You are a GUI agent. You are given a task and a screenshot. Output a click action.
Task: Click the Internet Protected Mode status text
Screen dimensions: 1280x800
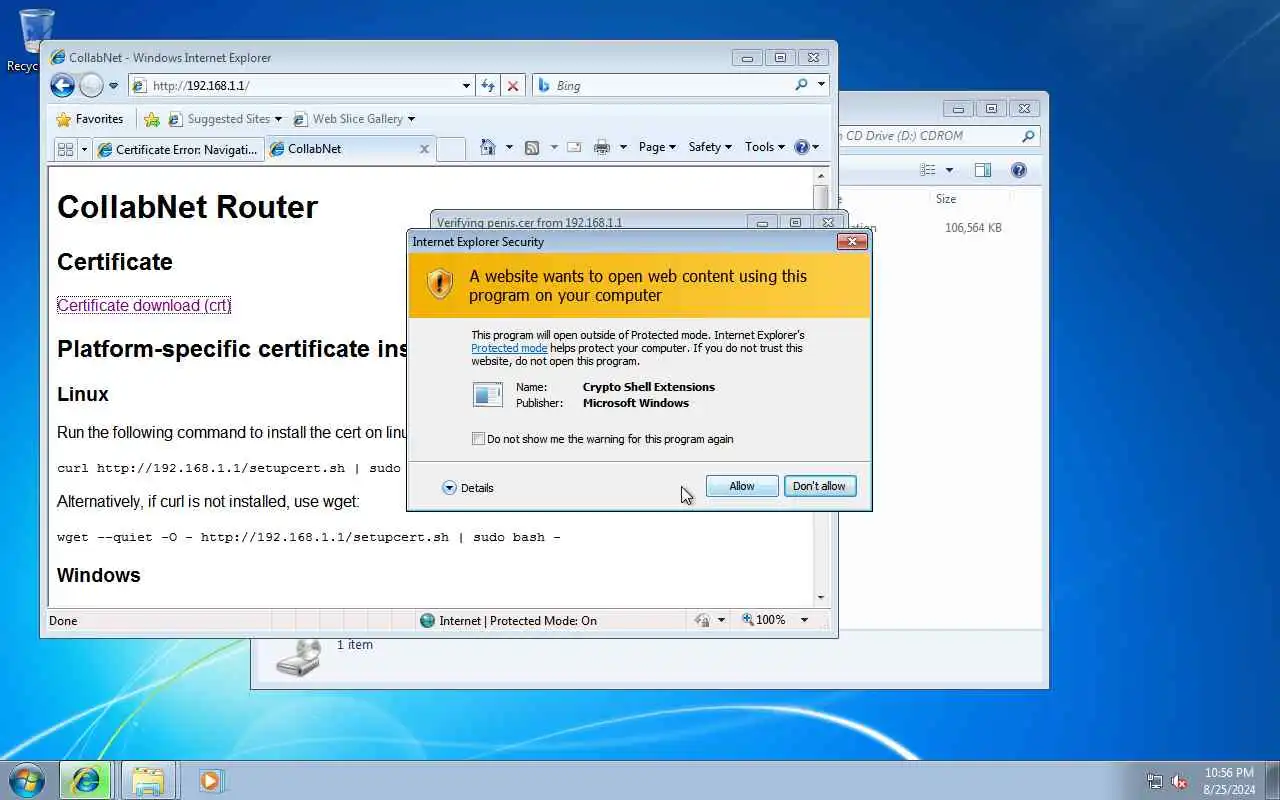coord(518,621)
